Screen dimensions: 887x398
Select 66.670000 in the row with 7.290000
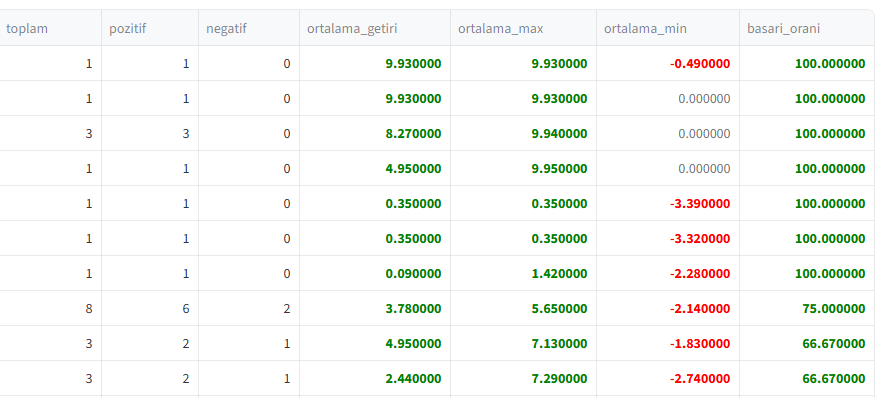point(807,379)
